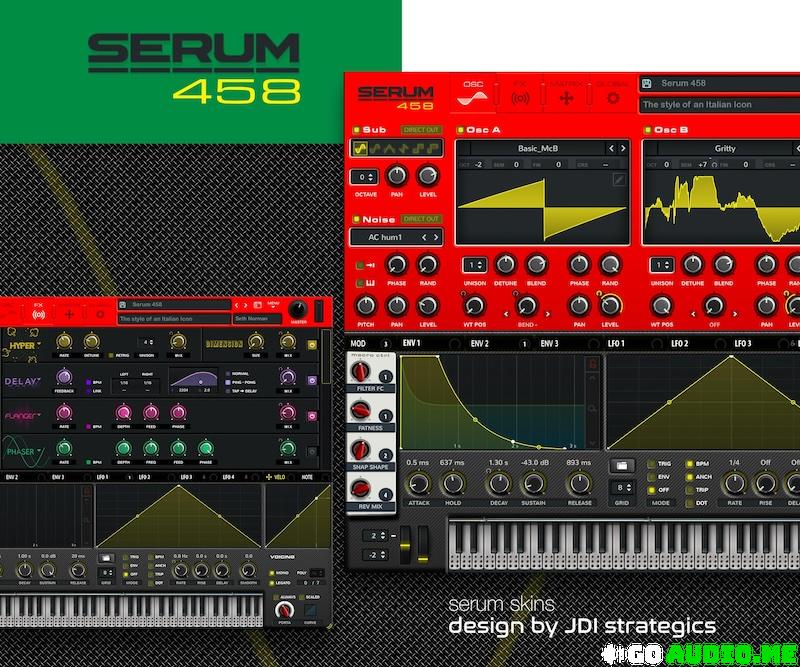The width and height of the screenshot is (800, 667).
Task: Select LFO 3 tab in OSC window
Action: 743,344
